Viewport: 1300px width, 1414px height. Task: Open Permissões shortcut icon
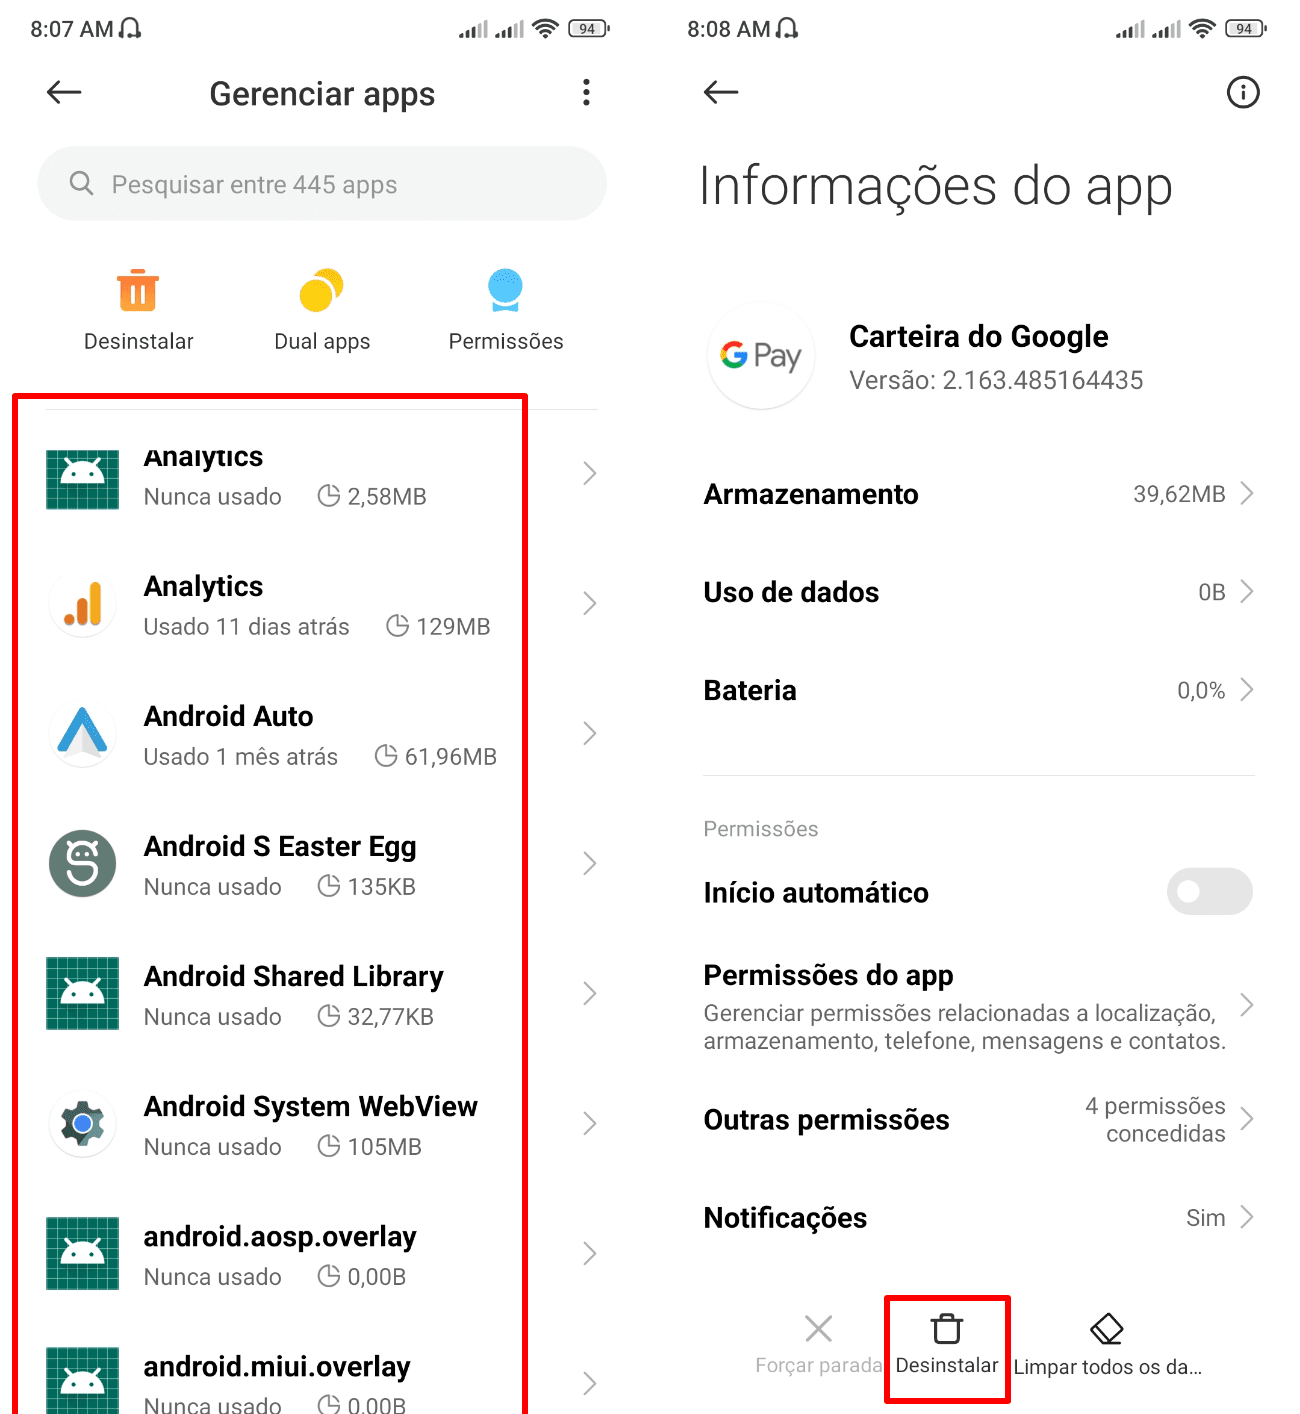pos(505,291)
